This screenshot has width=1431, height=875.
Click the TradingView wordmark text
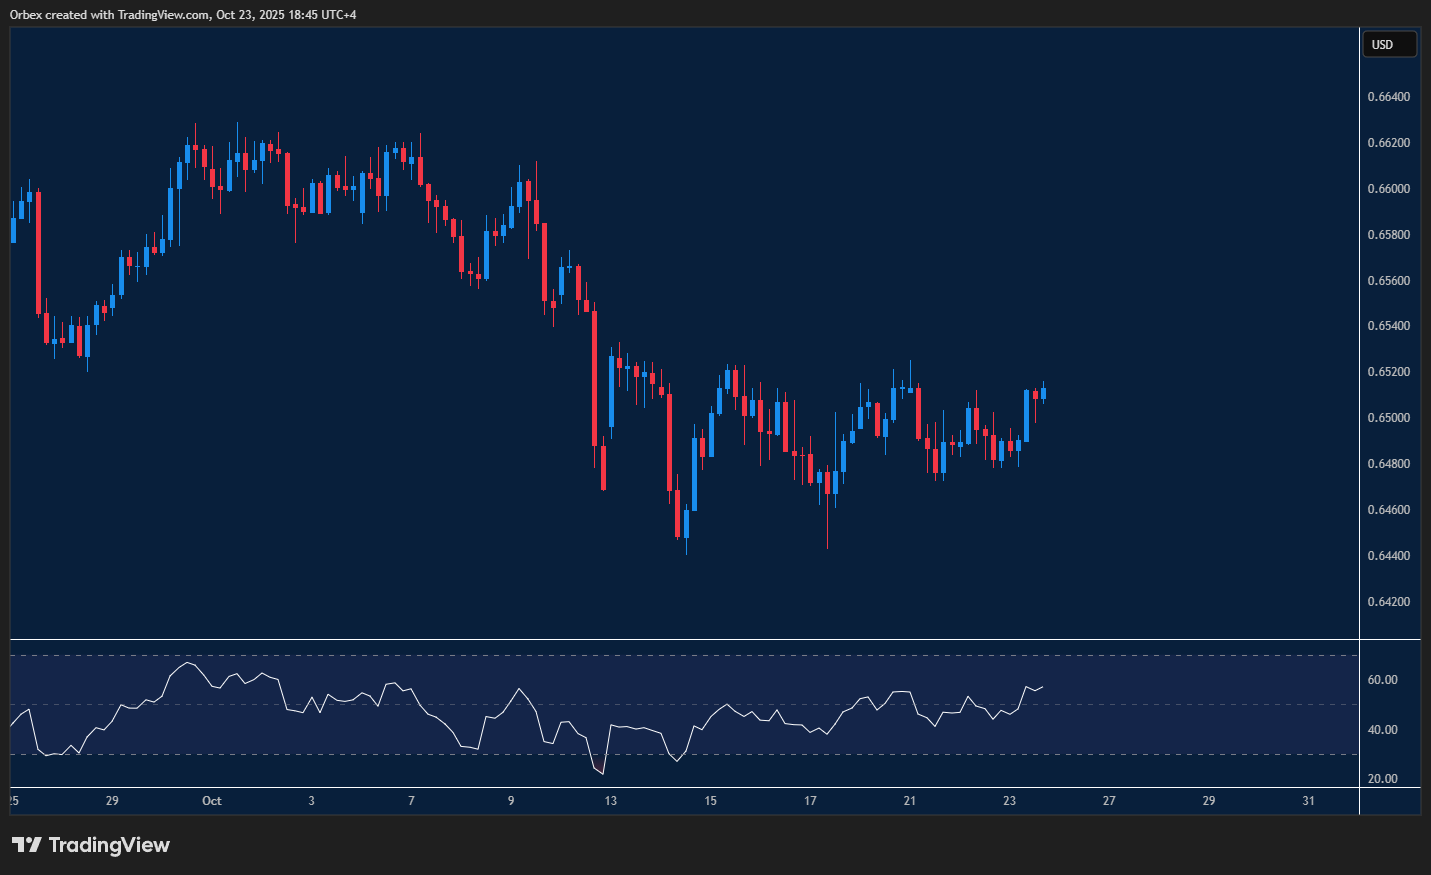tap(109, 845)
